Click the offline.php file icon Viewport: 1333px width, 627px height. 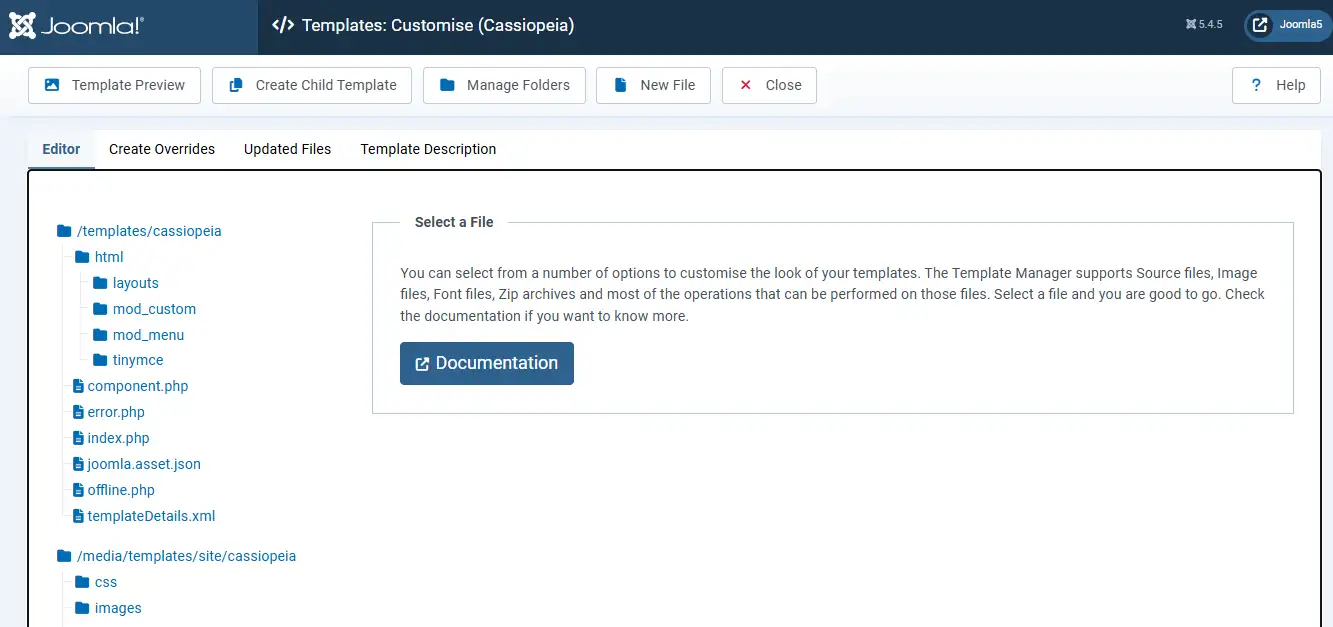tap(79, 490)
